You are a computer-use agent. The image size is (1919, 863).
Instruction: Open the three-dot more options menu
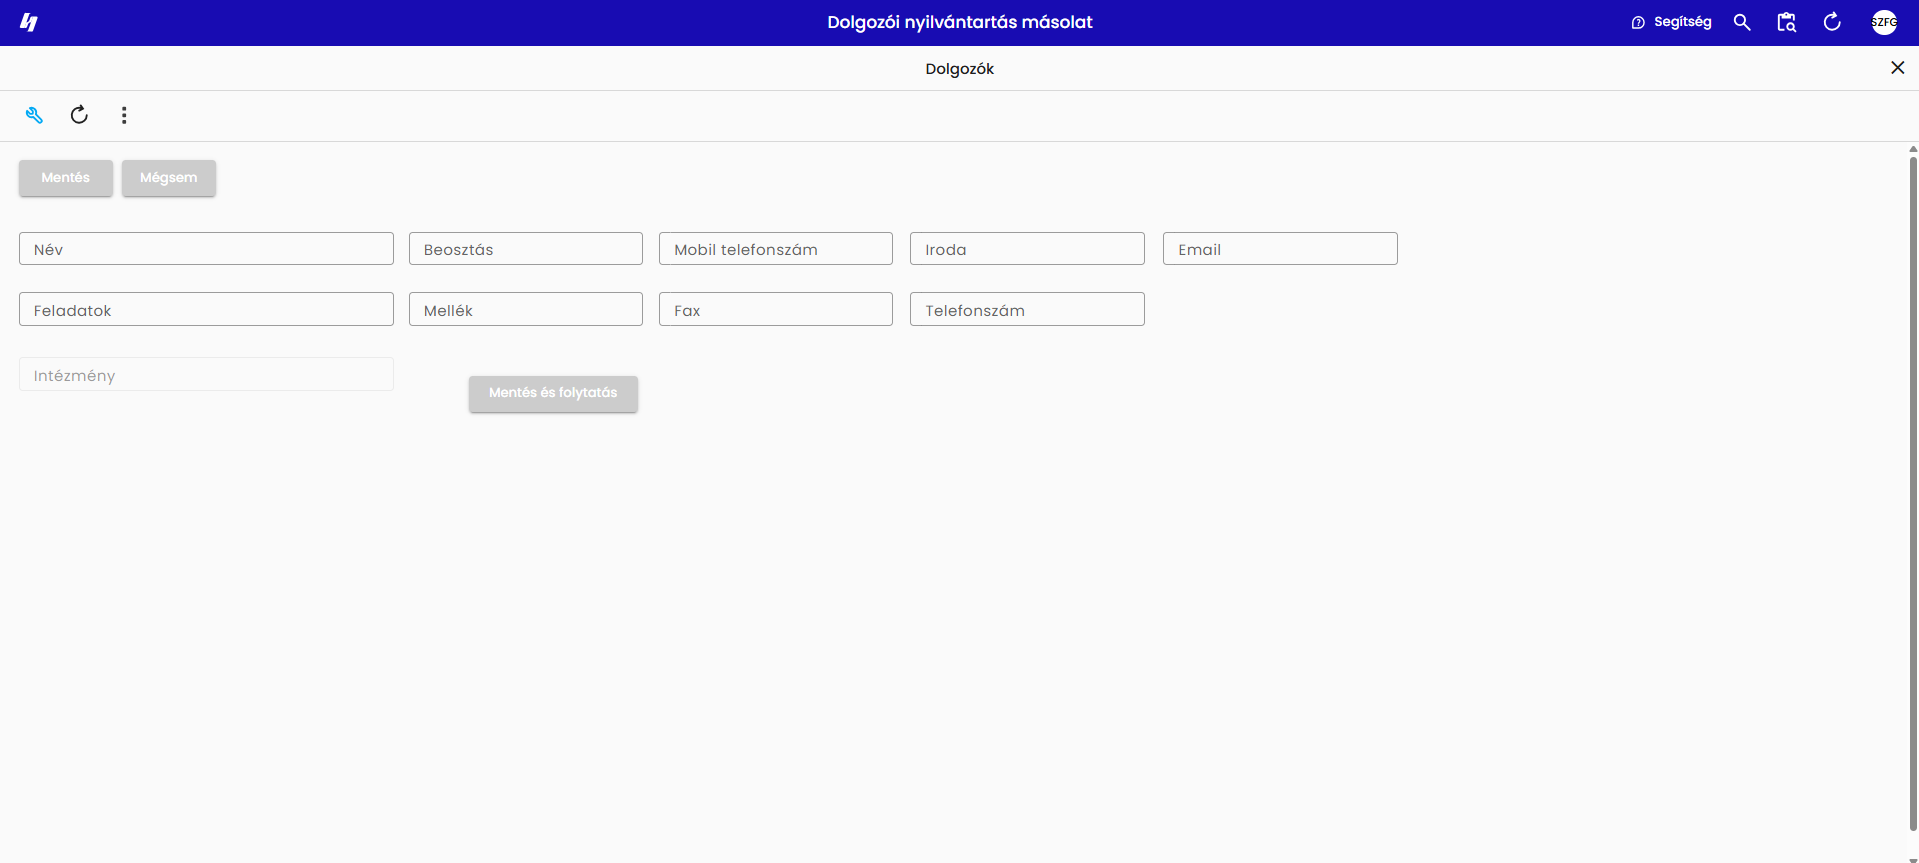[124, 115]
